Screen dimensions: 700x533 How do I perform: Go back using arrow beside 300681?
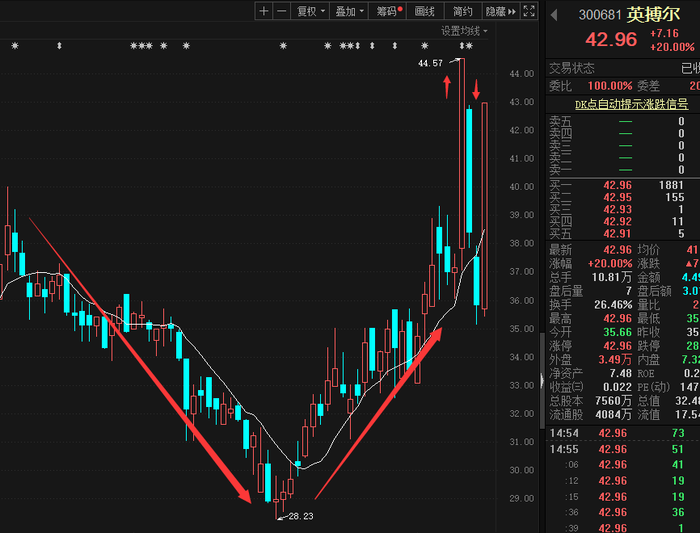tap(554, 15)
